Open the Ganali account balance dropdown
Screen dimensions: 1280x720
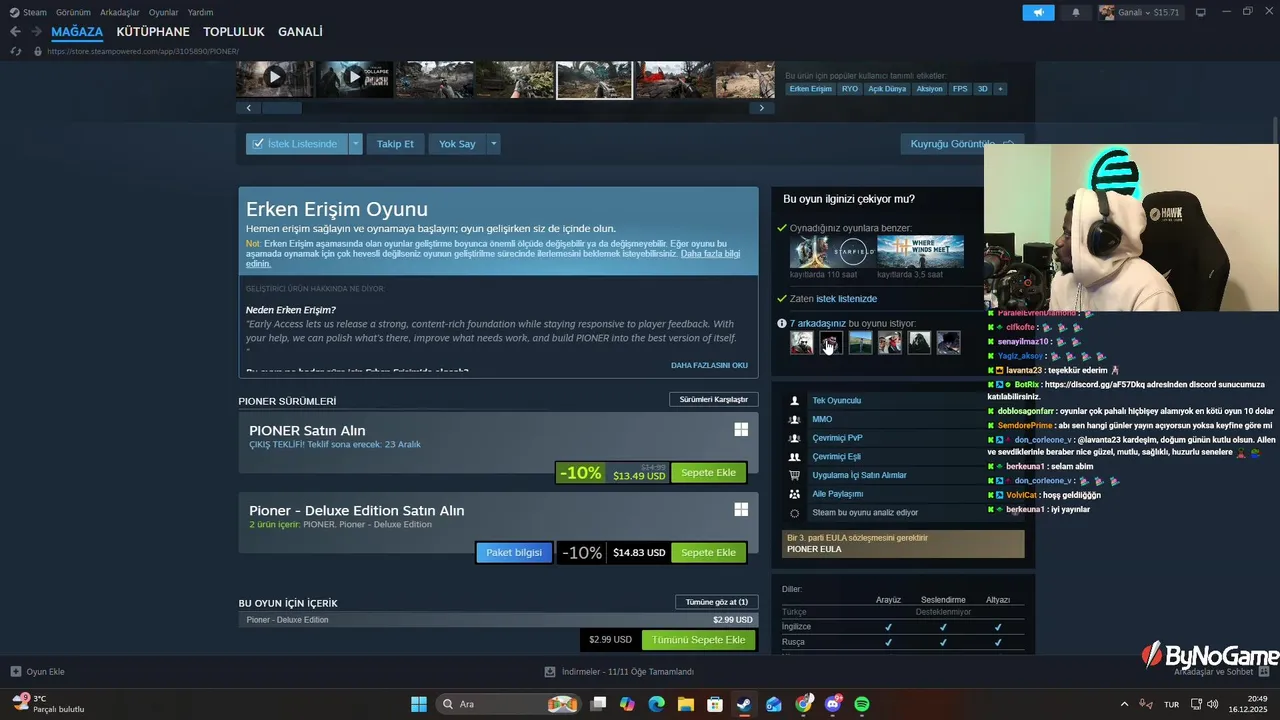click(x=1139, y=12)
